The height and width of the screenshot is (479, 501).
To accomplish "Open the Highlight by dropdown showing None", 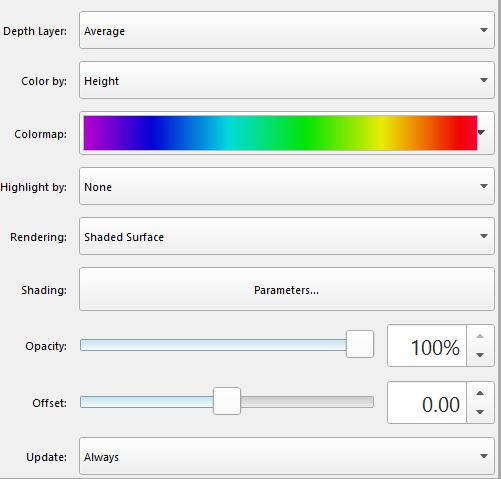I will click(287, 186).
